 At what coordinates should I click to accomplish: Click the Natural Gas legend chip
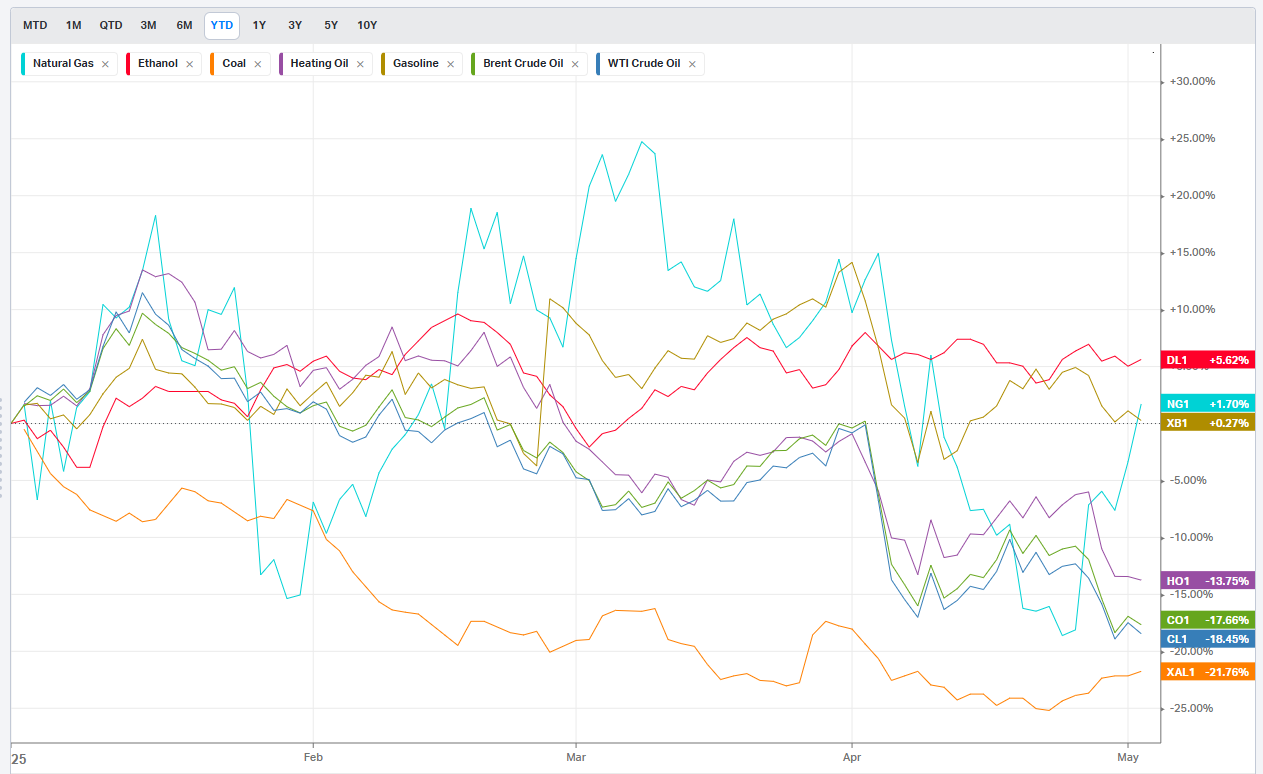tap(69, 64)
